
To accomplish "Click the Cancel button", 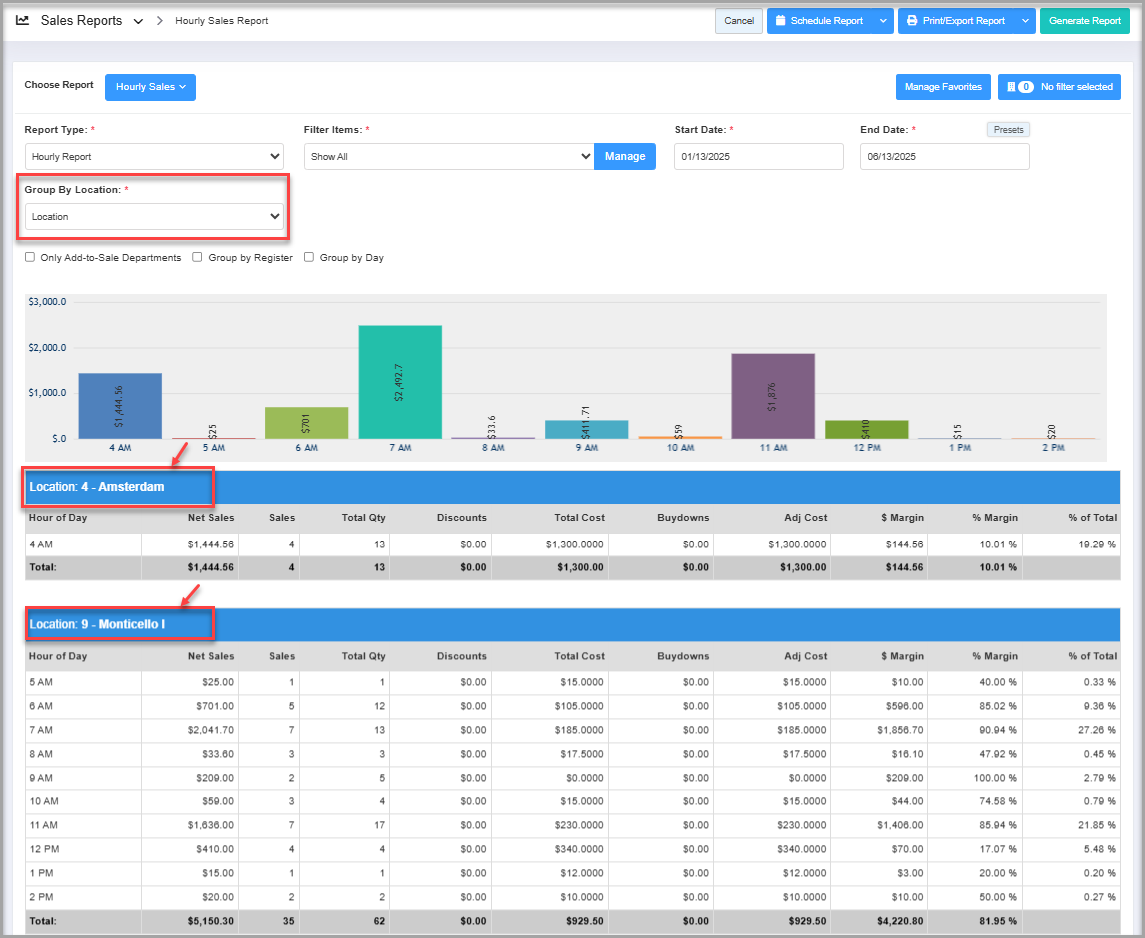I will 739,21.
